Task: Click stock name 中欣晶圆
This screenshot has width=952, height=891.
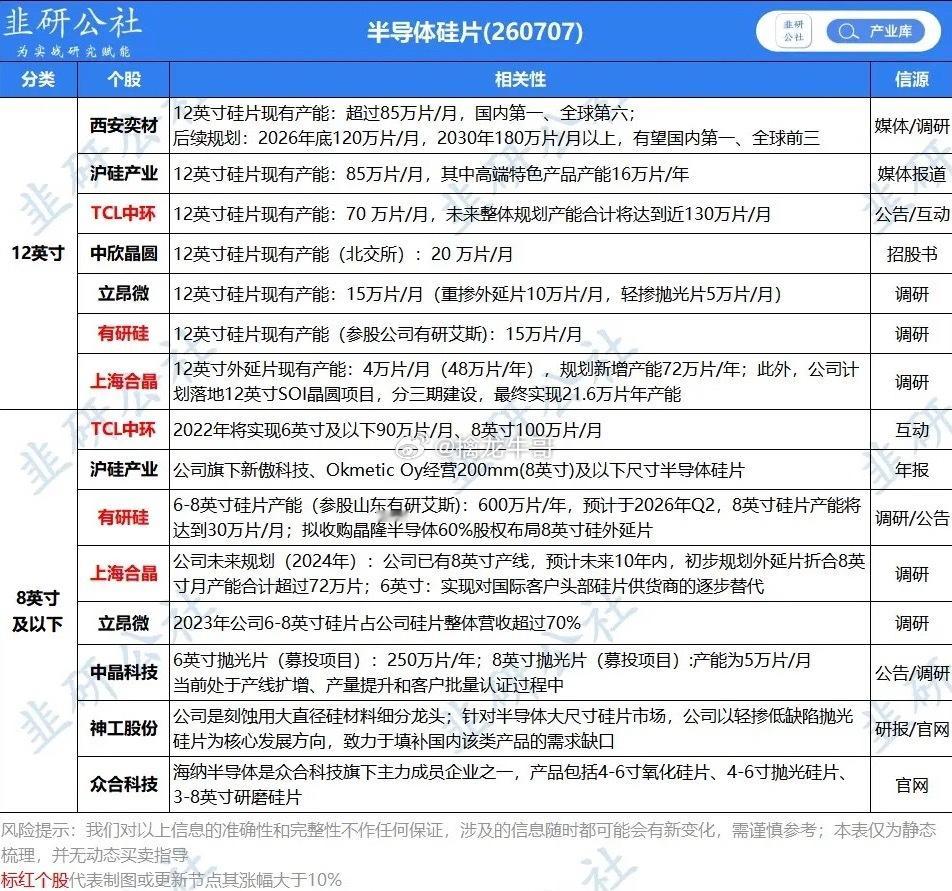Action: 123,253
